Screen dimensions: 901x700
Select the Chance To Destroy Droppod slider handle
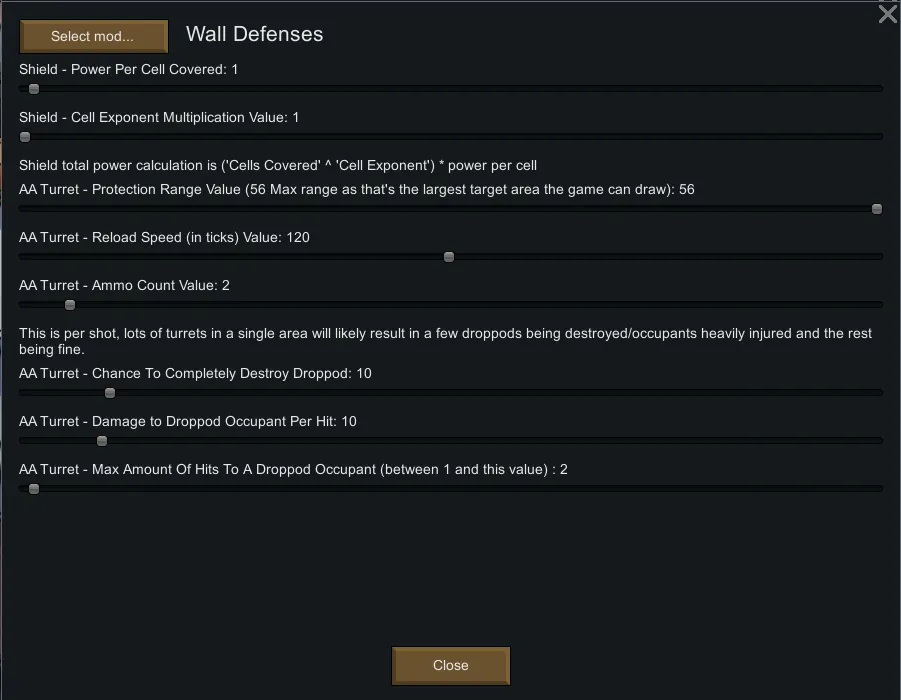(x=110, y=393)
